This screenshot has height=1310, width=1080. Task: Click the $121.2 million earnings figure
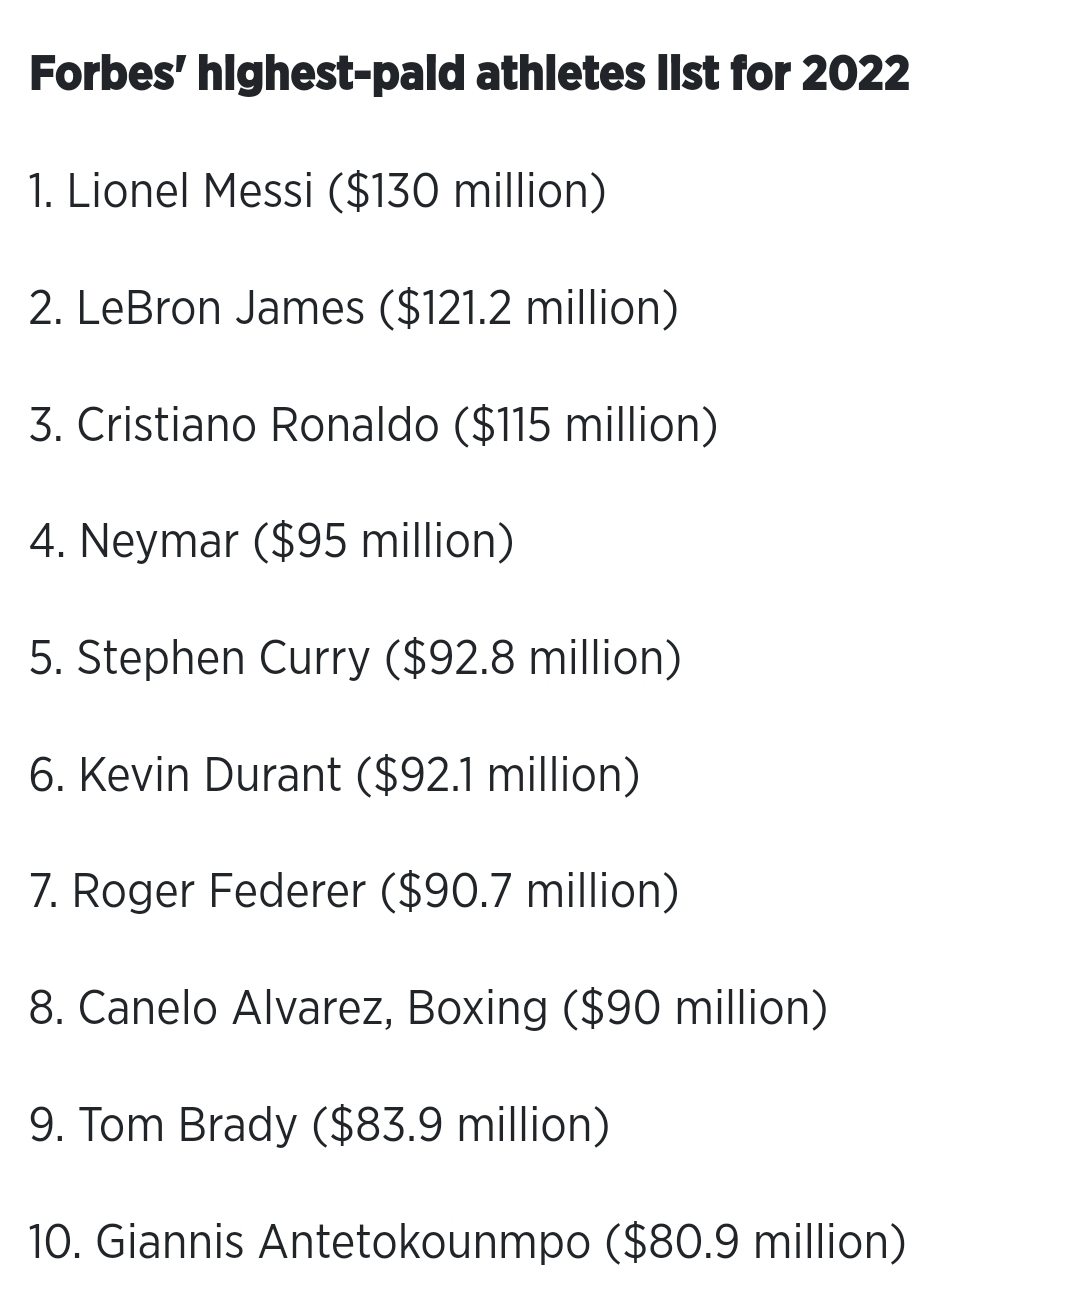[x=529, y=308]
